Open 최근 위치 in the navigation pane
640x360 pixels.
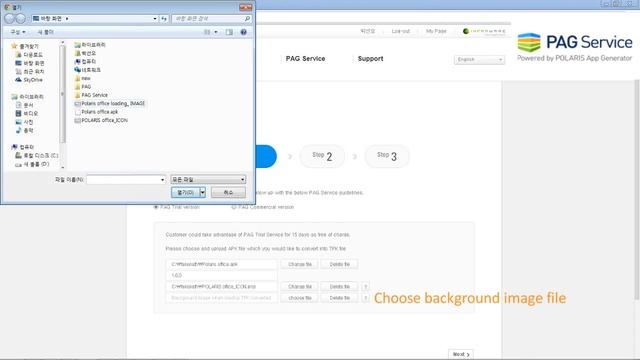(29, 71)
